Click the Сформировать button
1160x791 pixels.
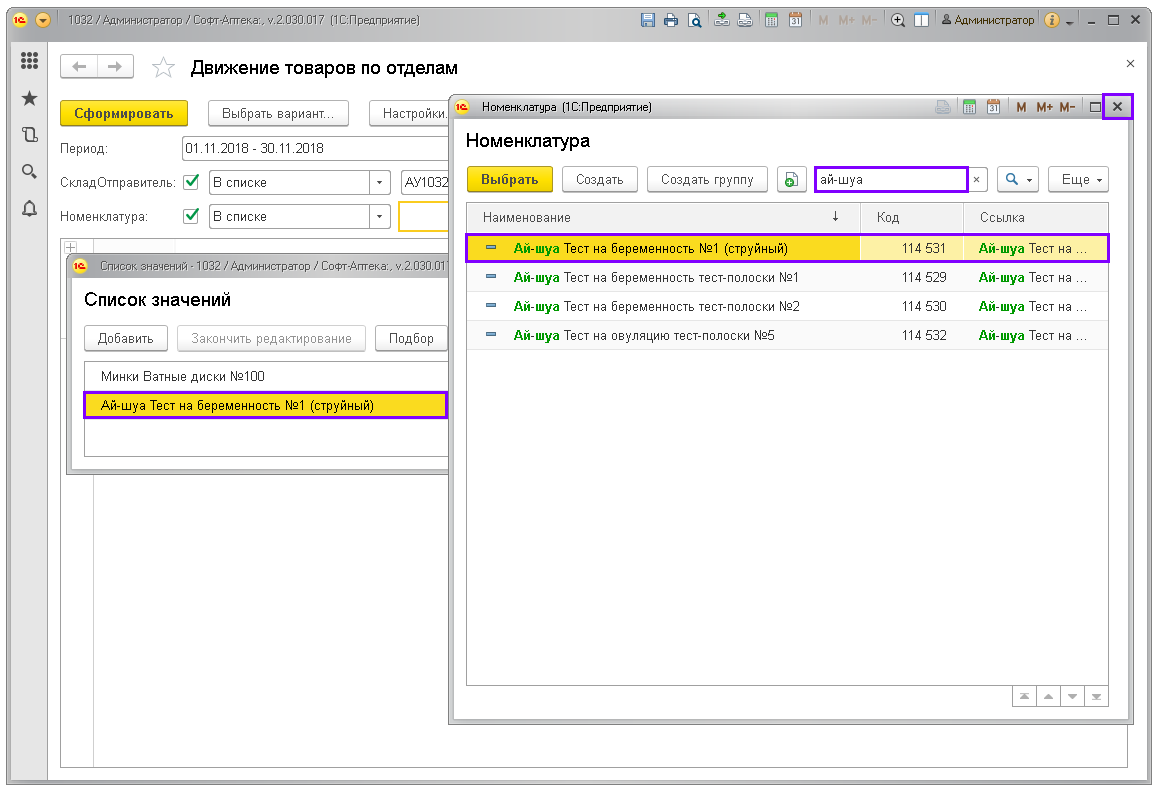[x=124, y=113]
